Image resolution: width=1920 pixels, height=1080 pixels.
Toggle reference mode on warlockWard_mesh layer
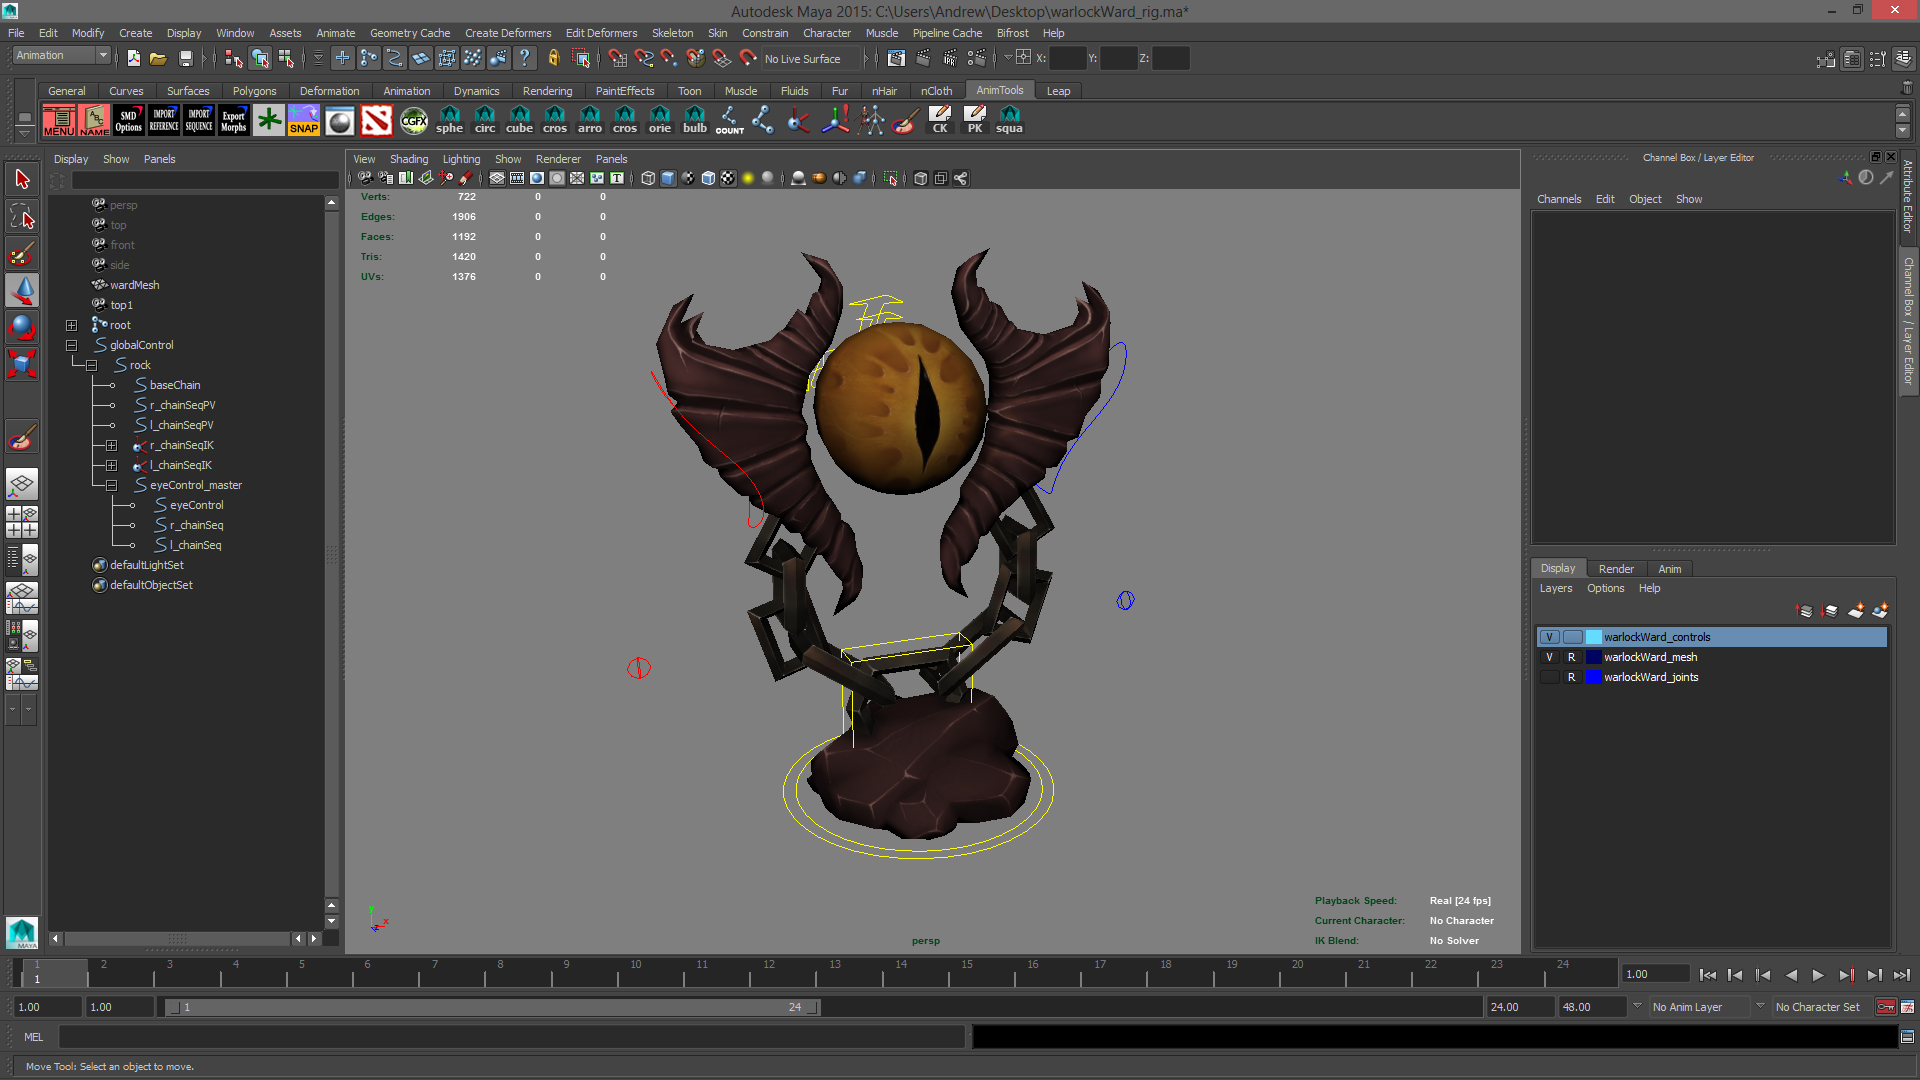coord(1571,657)
